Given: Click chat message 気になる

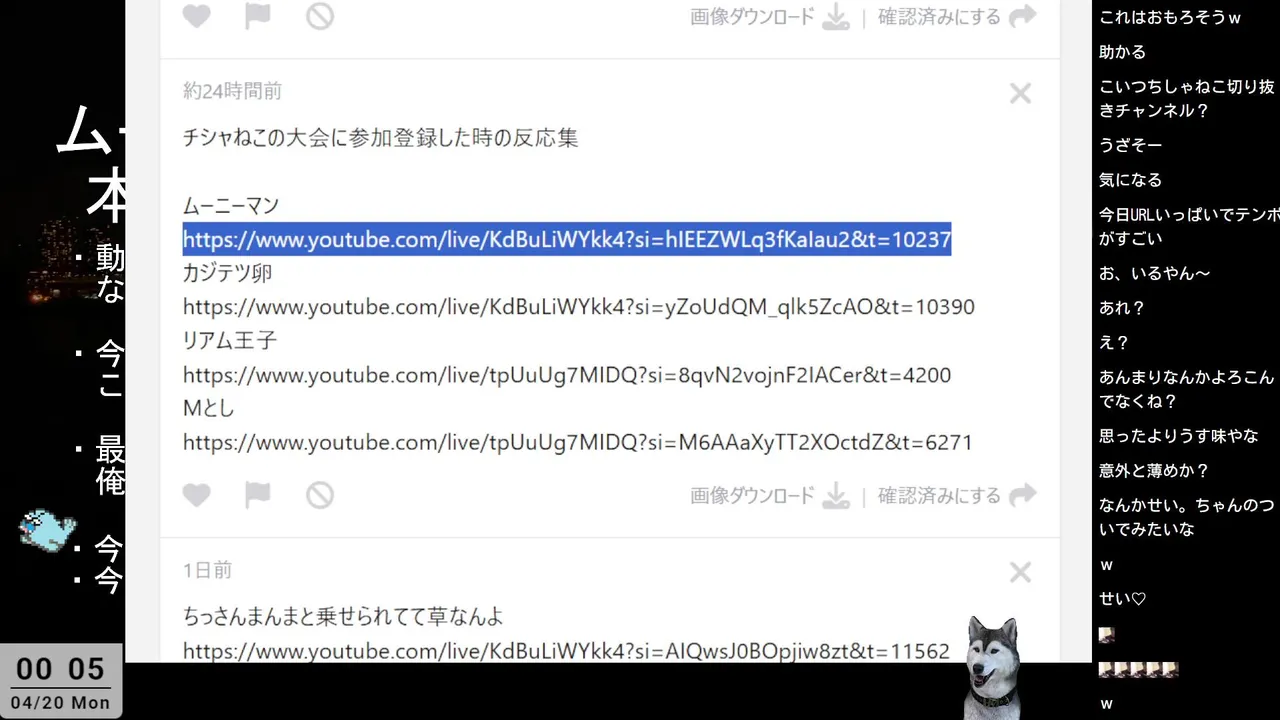Looking at the screenshot, I should (x=1130, y=180).
